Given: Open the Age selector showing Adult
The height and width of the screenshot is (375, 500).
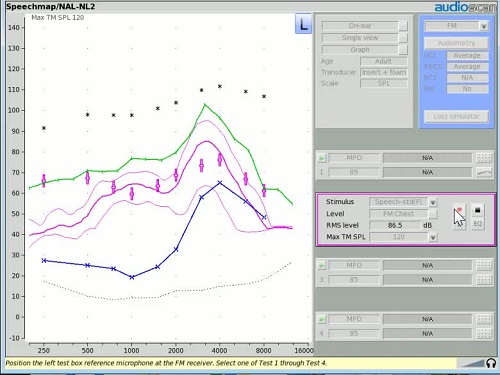Looking at the screenshot, I should coord(384,61).
